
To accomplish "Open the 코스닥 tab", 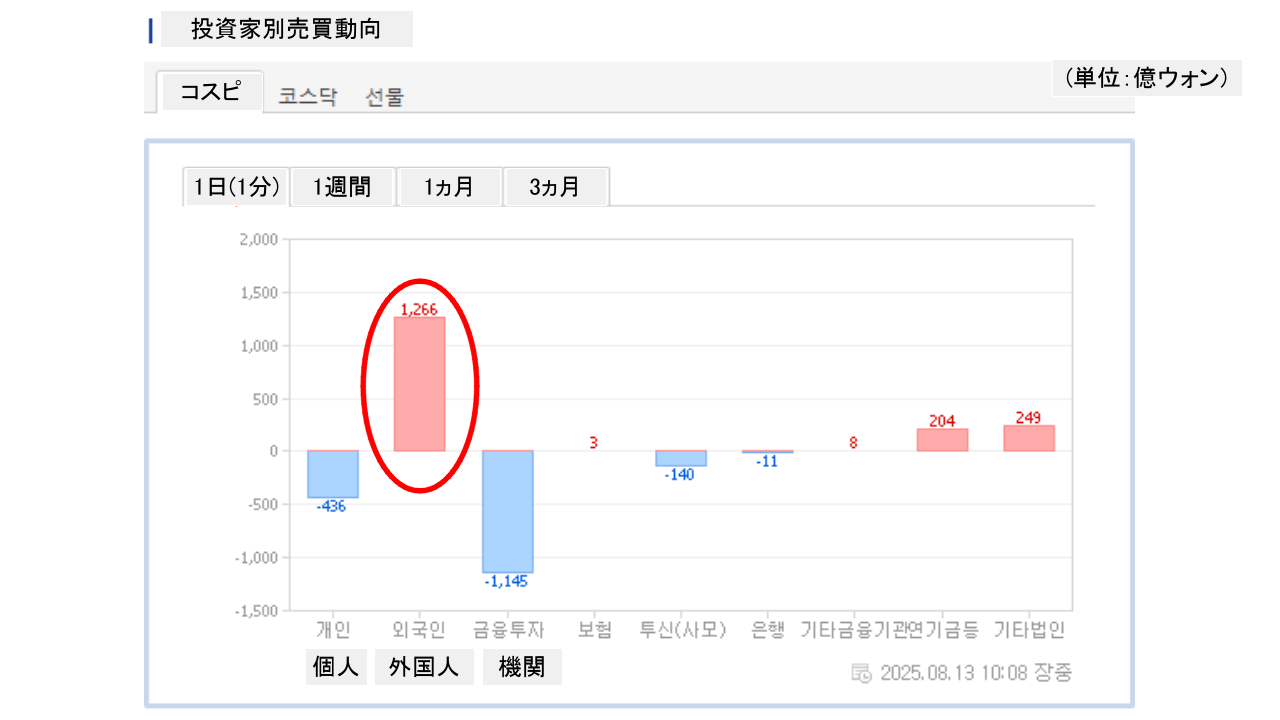I will [x=308, y=97].
